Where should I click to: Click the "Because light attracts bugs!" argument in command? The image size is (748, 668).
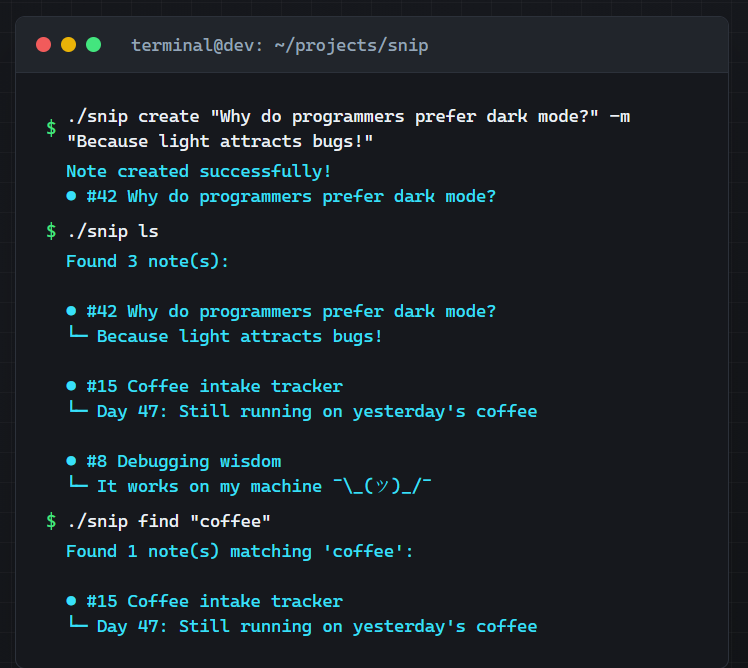219,141
